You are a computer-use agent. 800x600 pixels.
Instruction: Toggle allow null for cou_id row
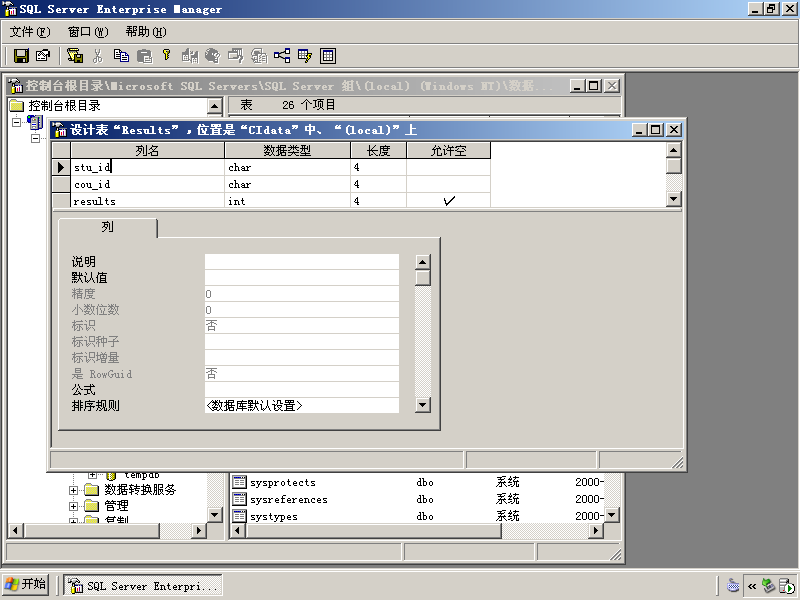click(x=448, y=184)
